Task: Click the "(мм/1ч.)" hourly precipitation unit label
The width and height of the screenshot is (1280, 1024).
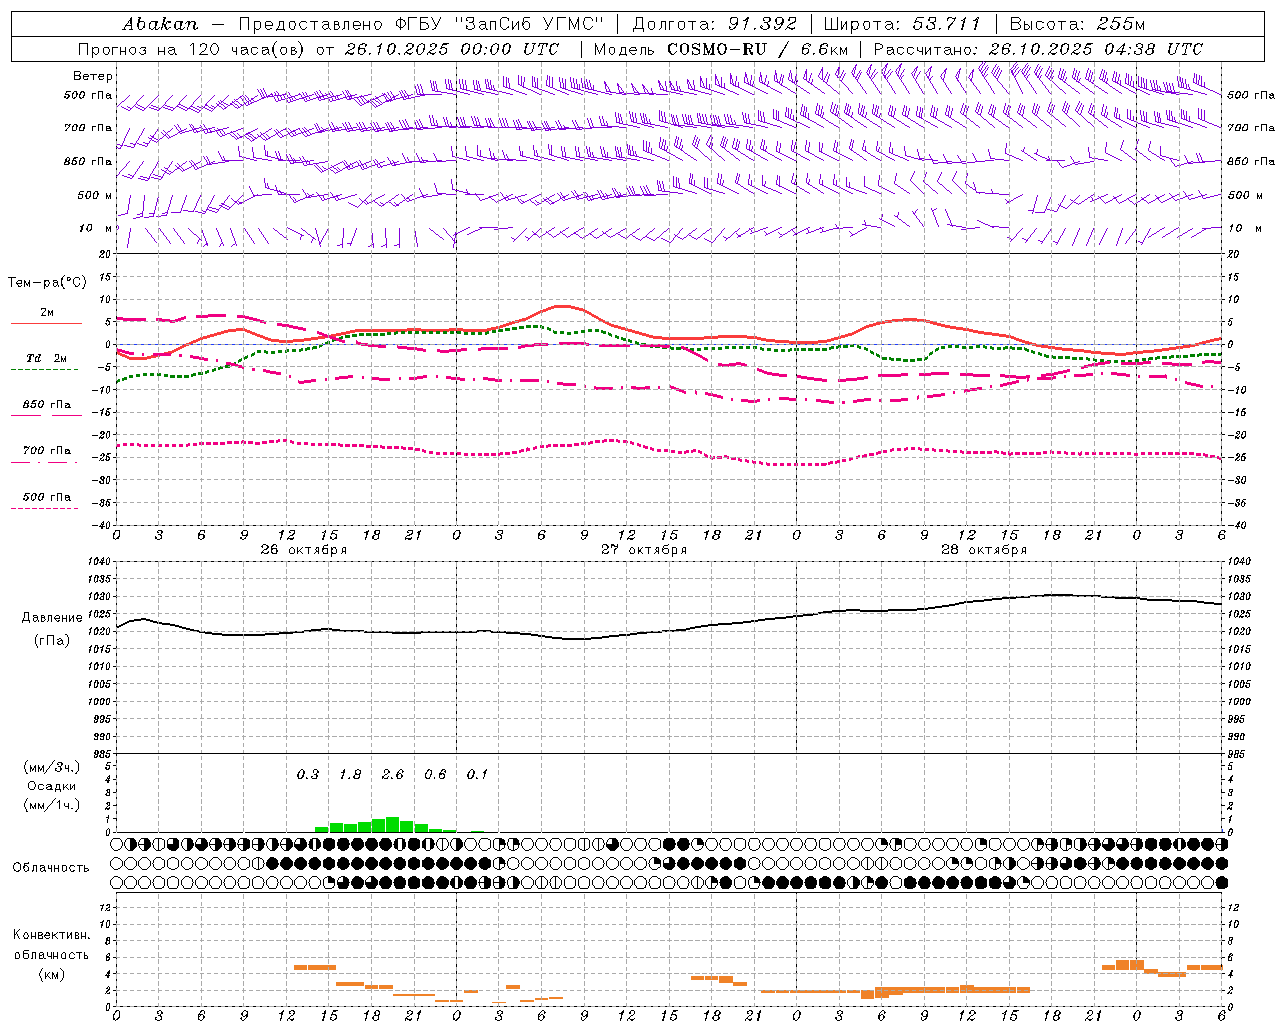Action: coord(52,805)
